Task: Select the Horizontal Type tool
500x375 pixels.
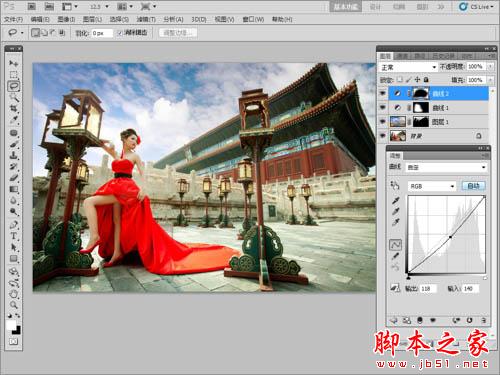Action: (x=13, y=236)
